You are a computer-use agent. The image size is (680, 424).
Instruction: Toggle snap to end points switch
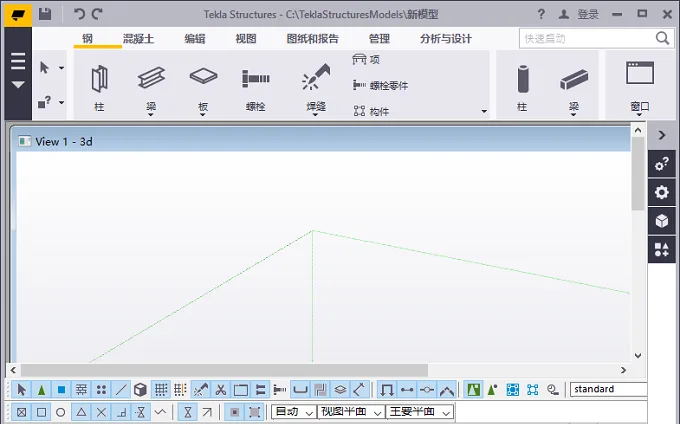(x=41, y=412)
